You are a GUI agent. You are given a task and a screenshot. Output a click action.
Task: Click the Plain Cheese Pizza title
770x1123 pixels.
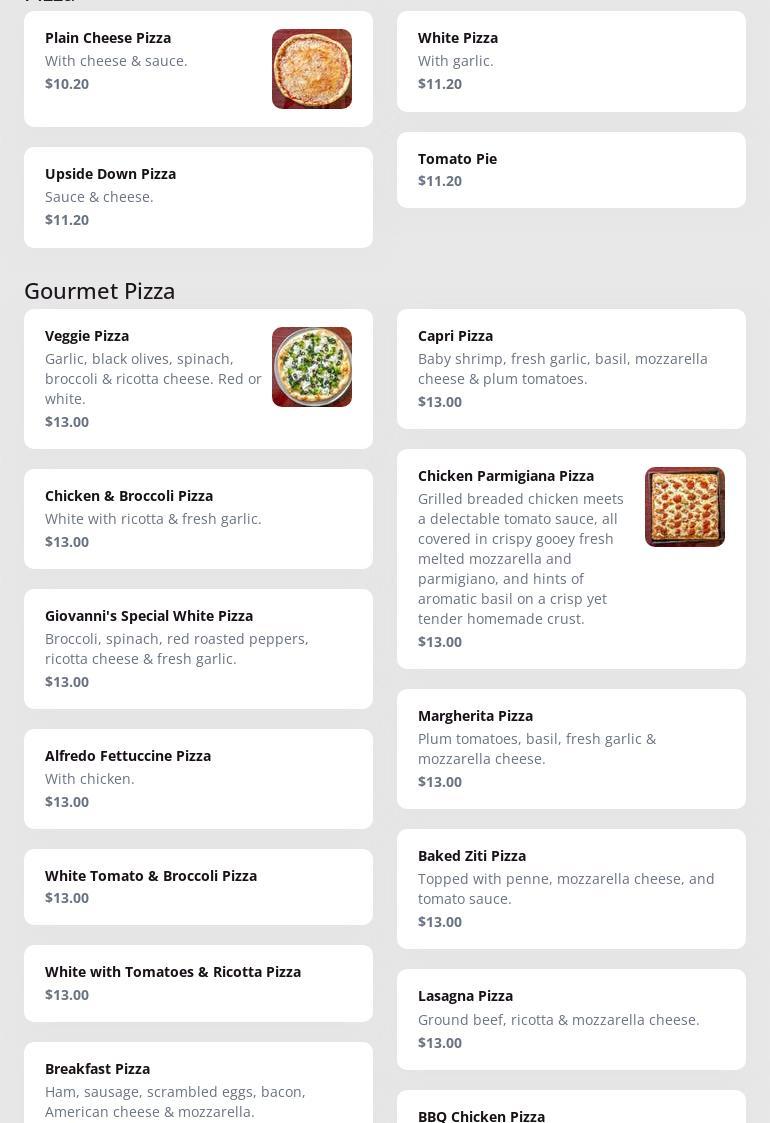[x=108, y=38]
